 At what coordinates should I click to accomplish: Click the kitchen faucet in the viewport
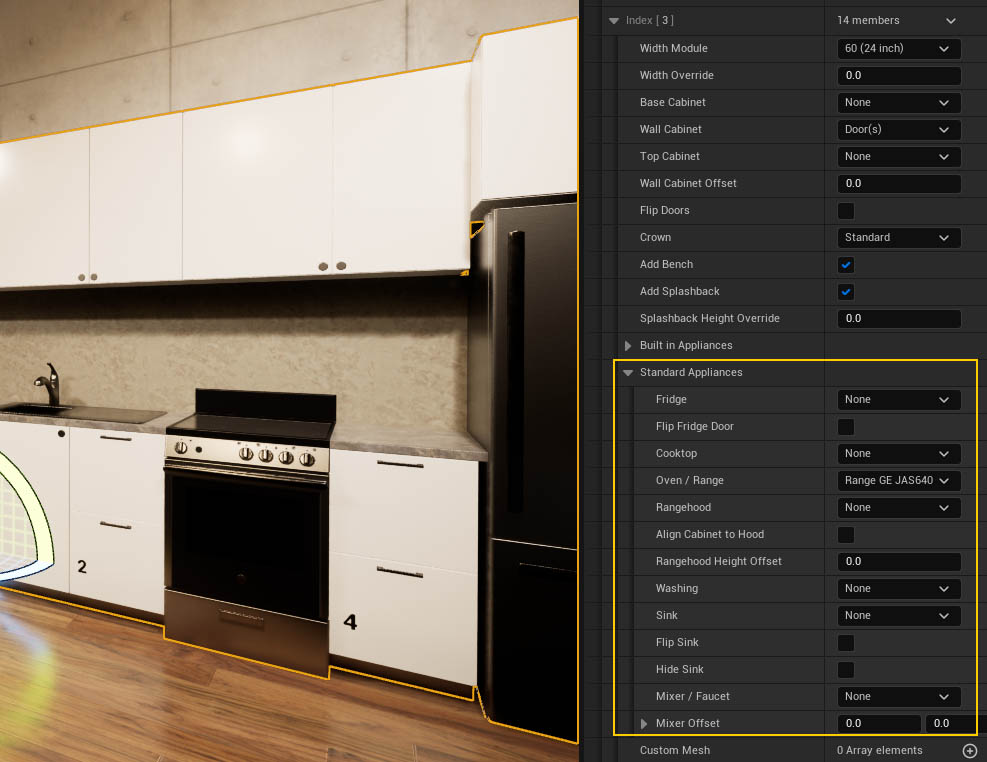pos(49,384)
